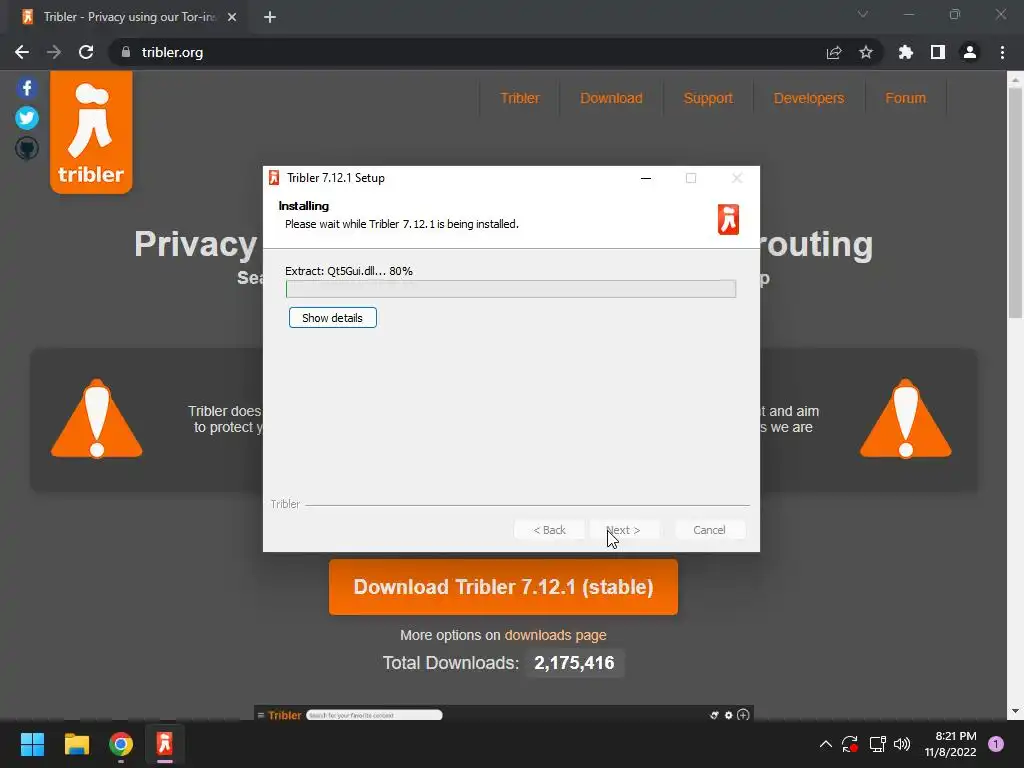Click the page vertical scrollbar

(x=1015, y=202)
